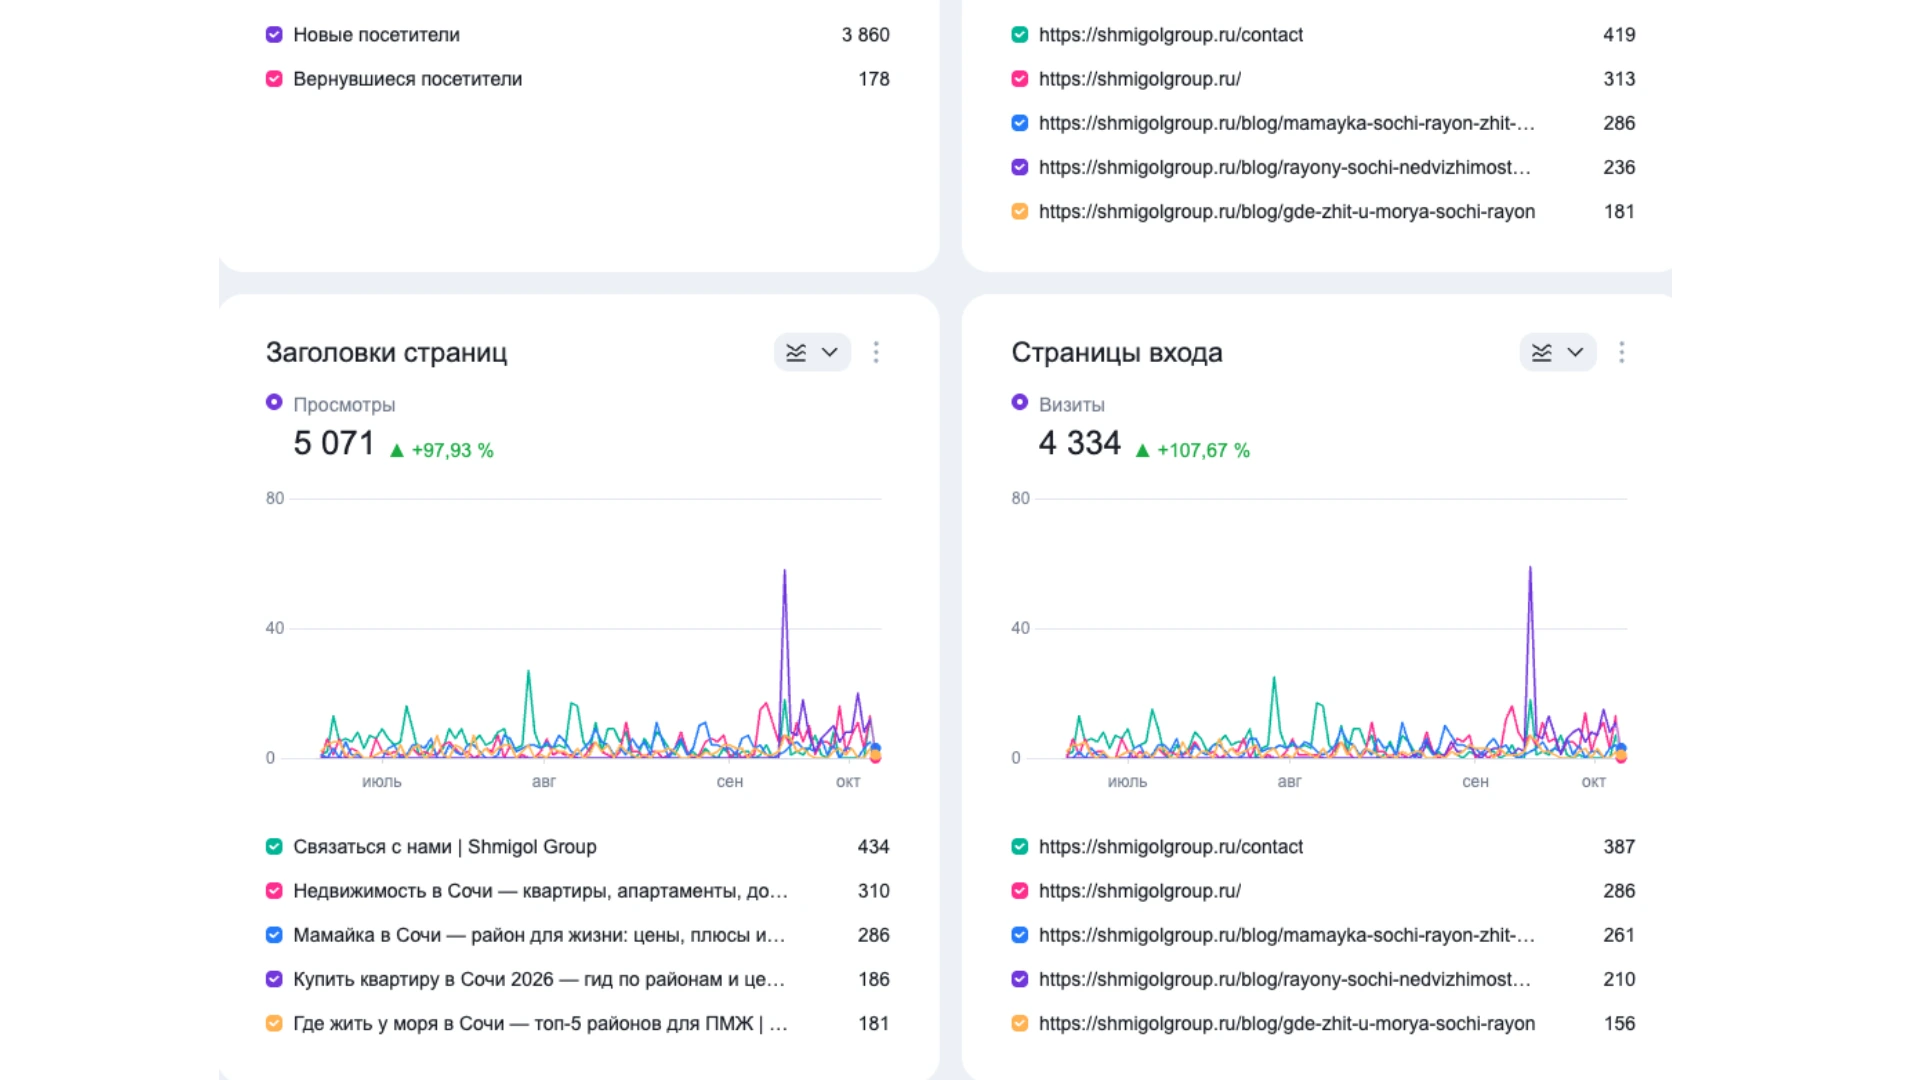Viewport: 1920px width, 1080px height.
Task: Open three-dot menu of Страницы входа widget
Action: 1622,352
